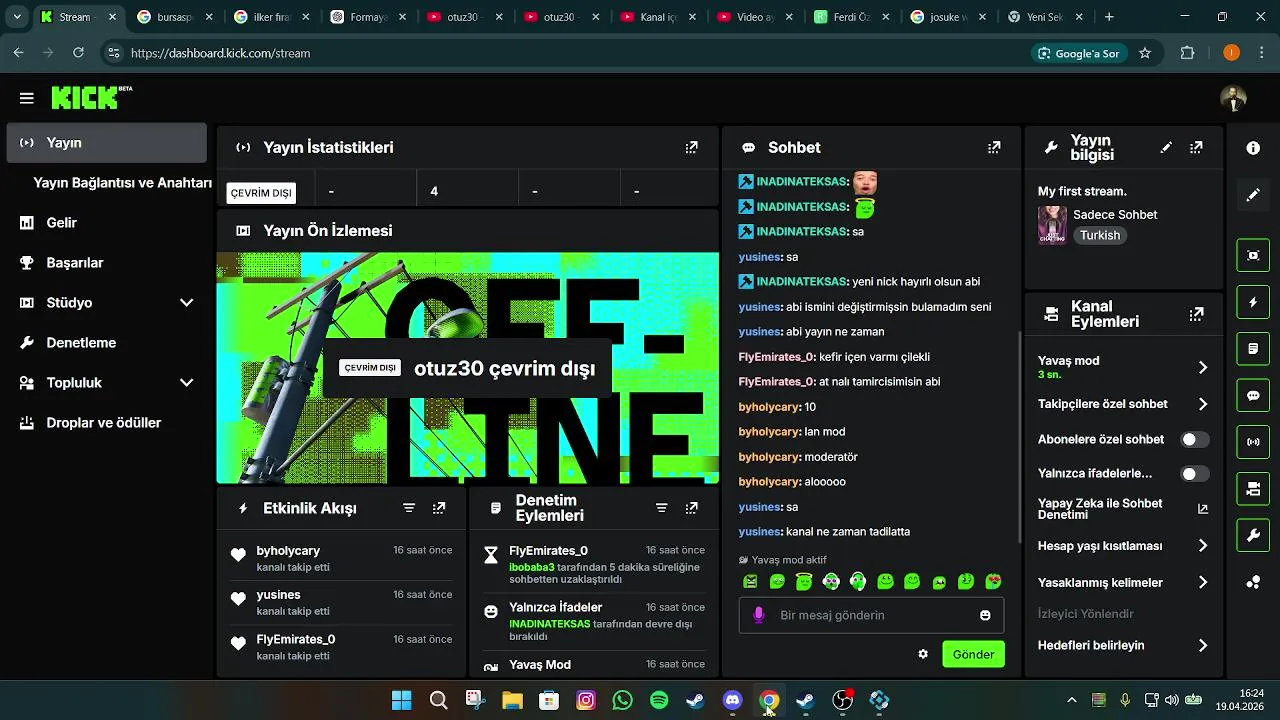Open the profile avatar menu
The image size is (1280, 720).
(1233, 98)
